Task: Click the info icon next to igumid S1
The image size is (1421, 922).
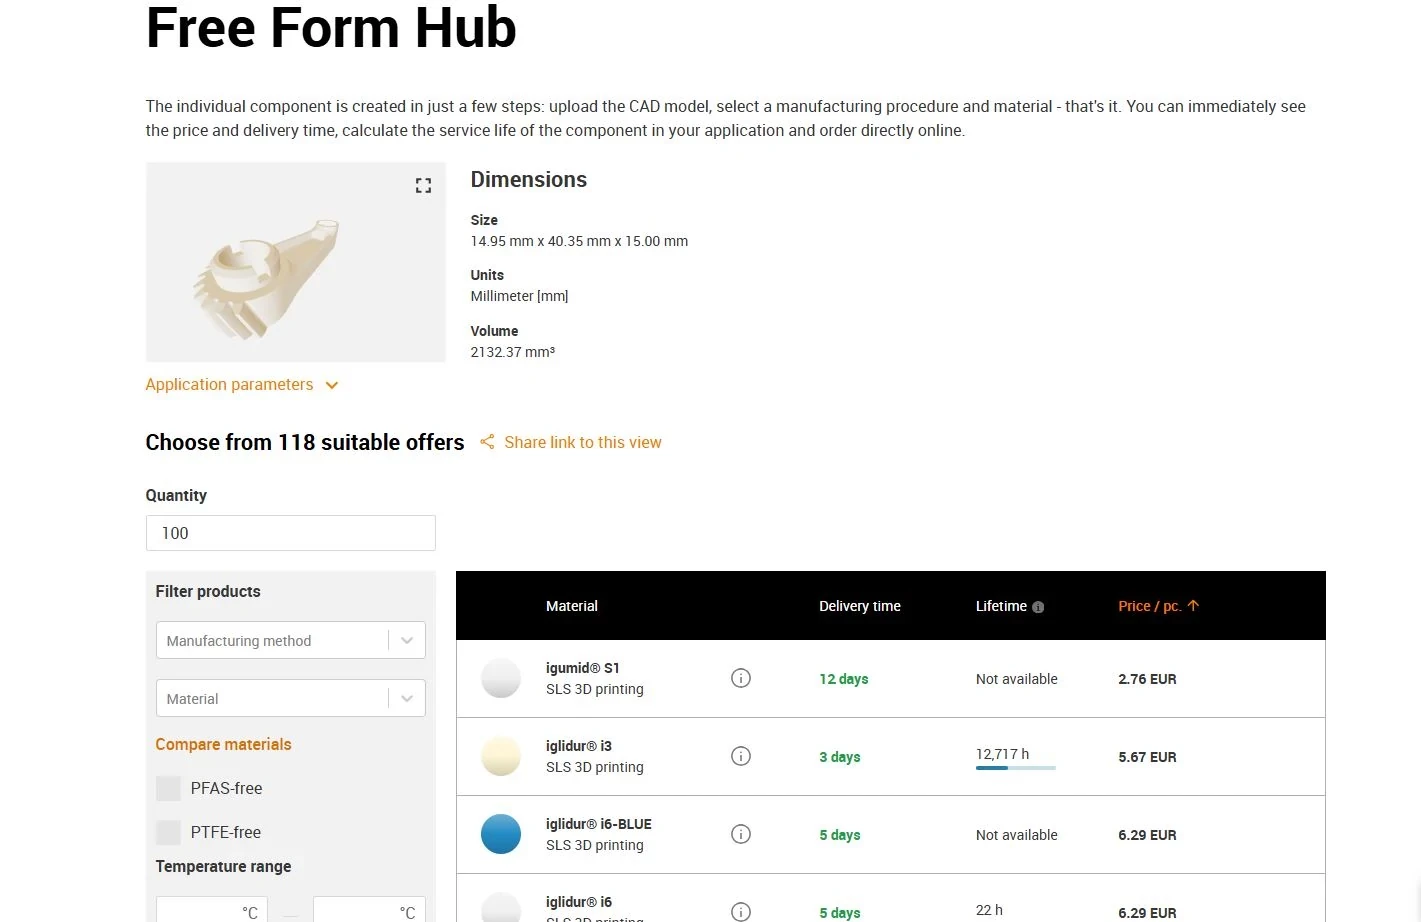Action: click(741, 678)
